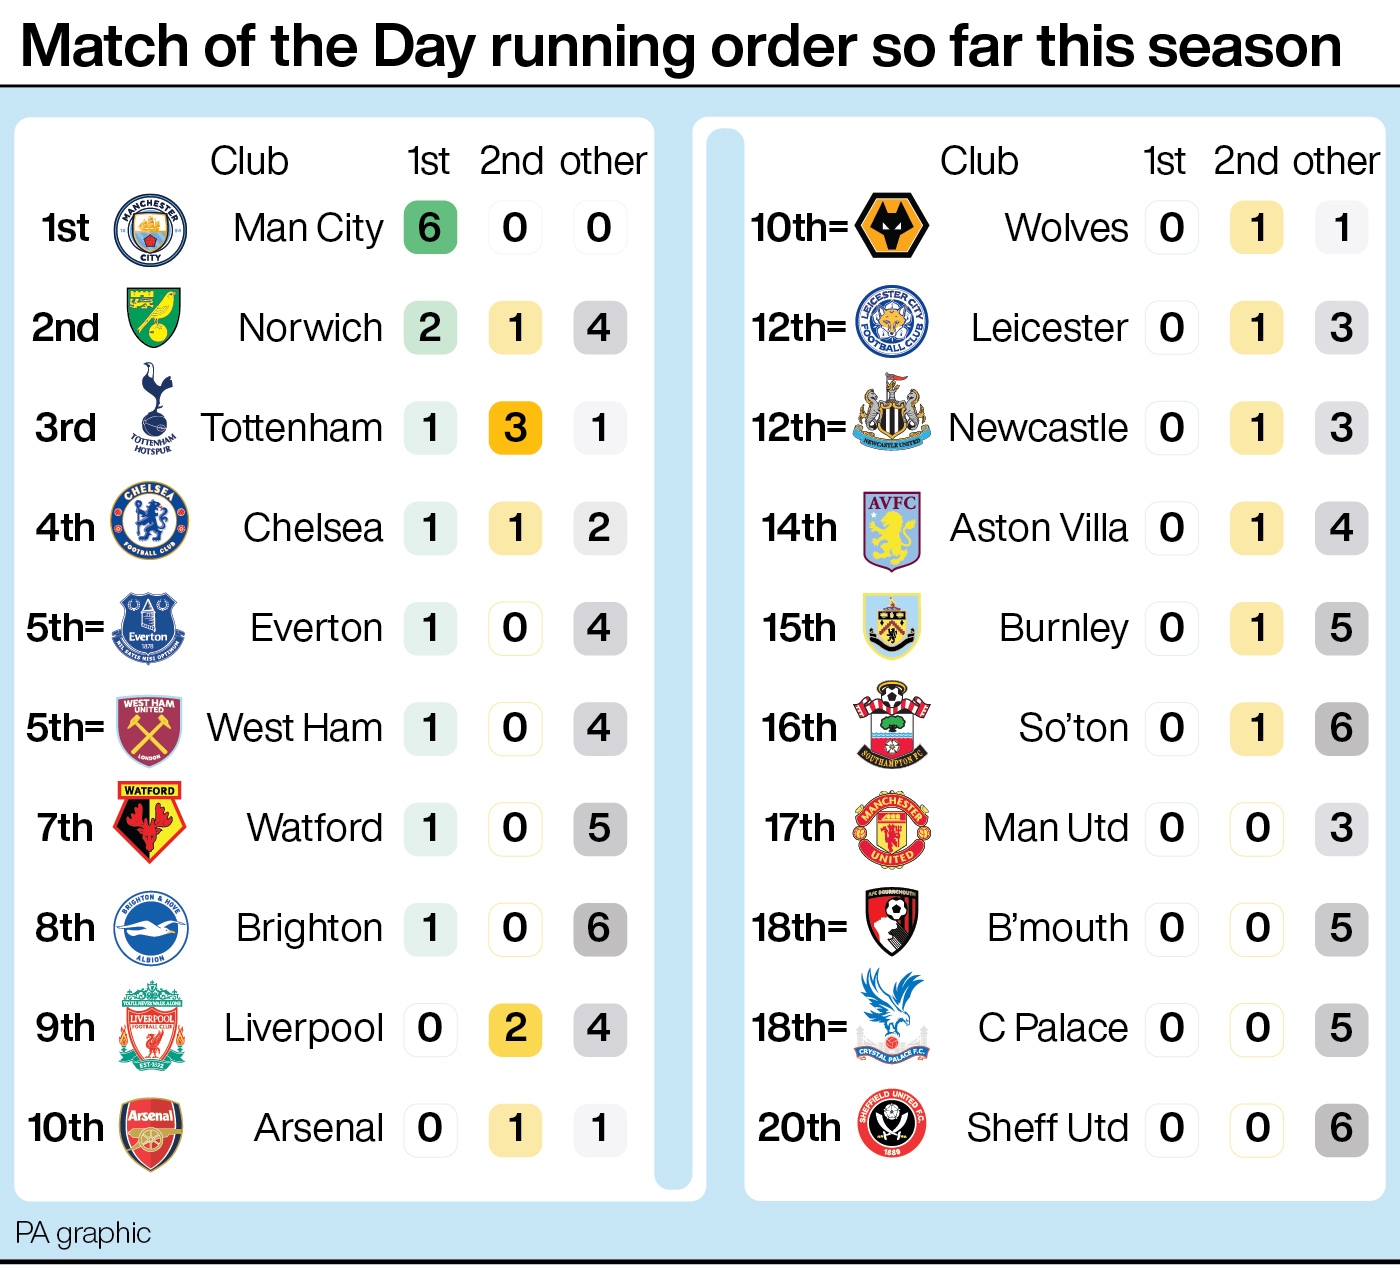This screenshot has height=1276, width=1400.
Task: Click the Leicester team name
Action: point(1049,328)
